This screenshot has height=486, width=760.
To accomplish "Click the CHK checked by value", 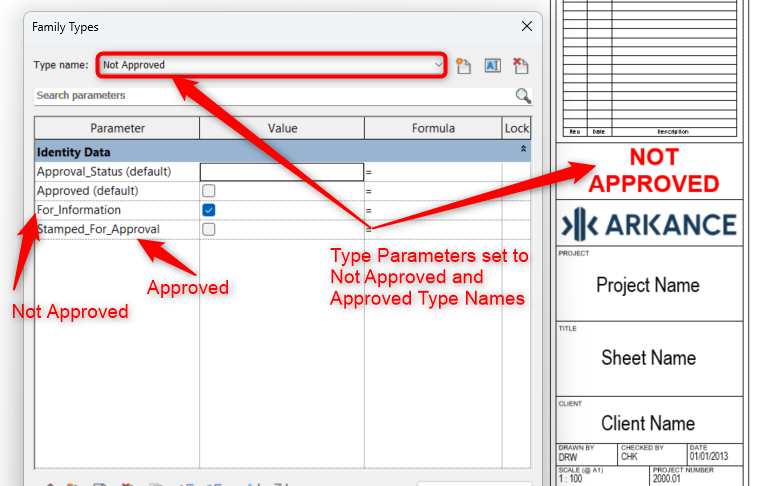I will click(x=630, y=457).
